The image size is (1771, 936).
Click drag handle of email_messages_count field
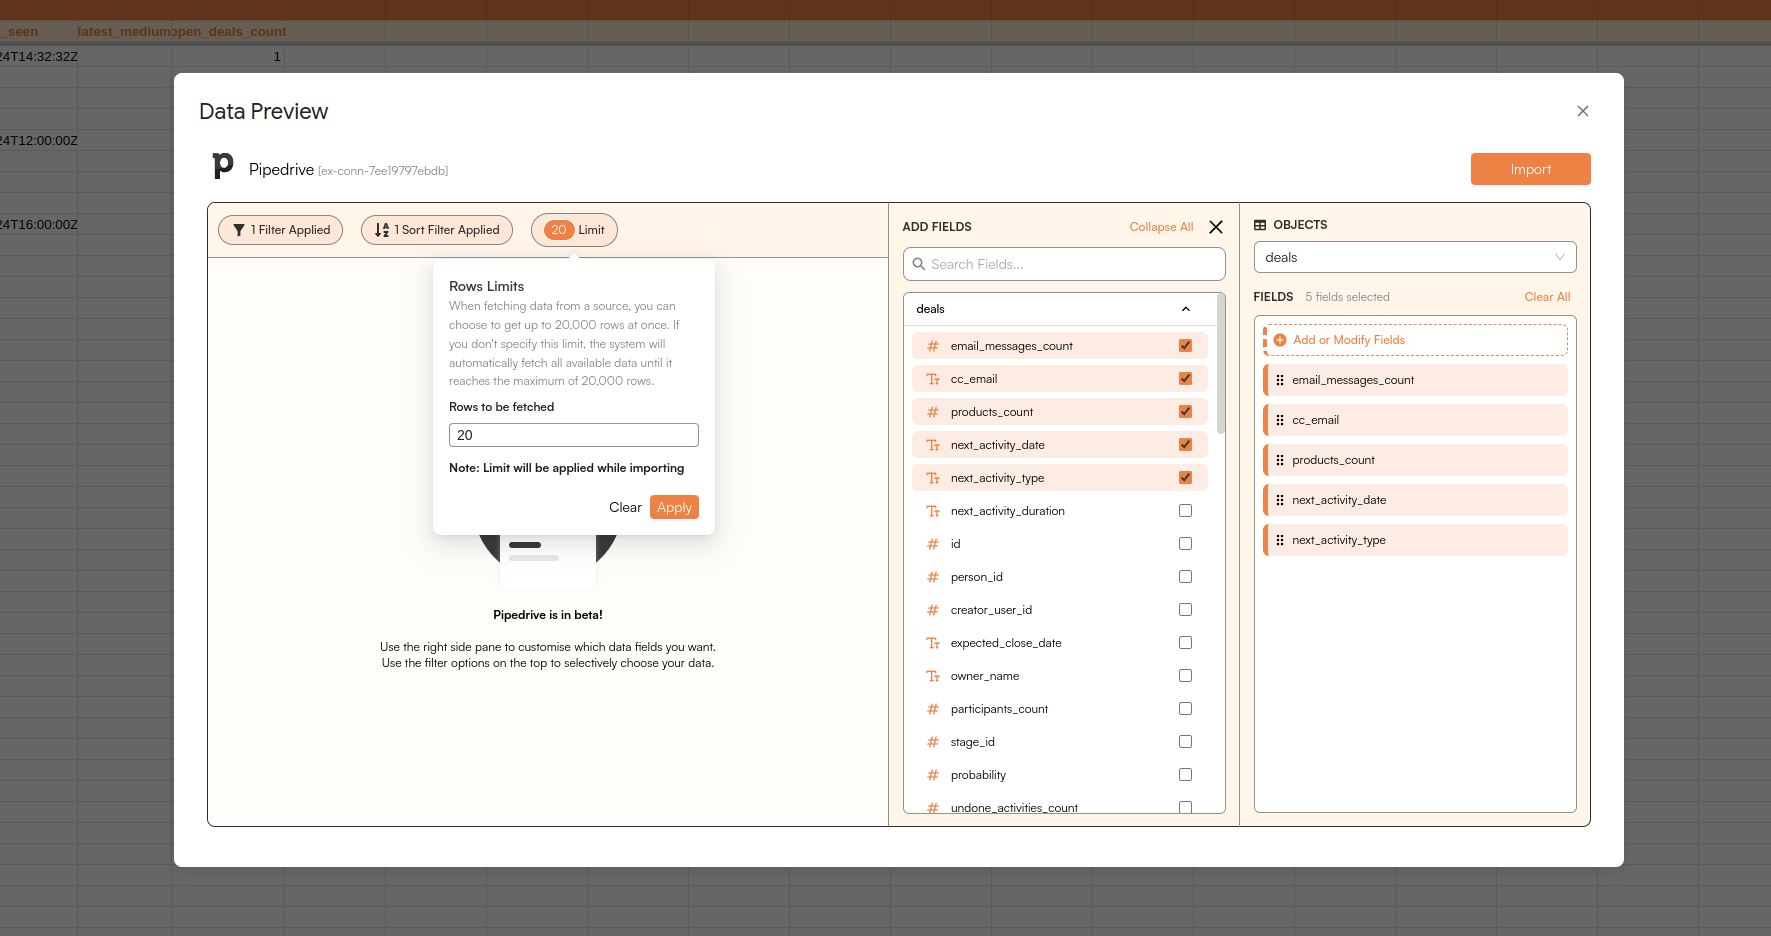click(1280, 380)
